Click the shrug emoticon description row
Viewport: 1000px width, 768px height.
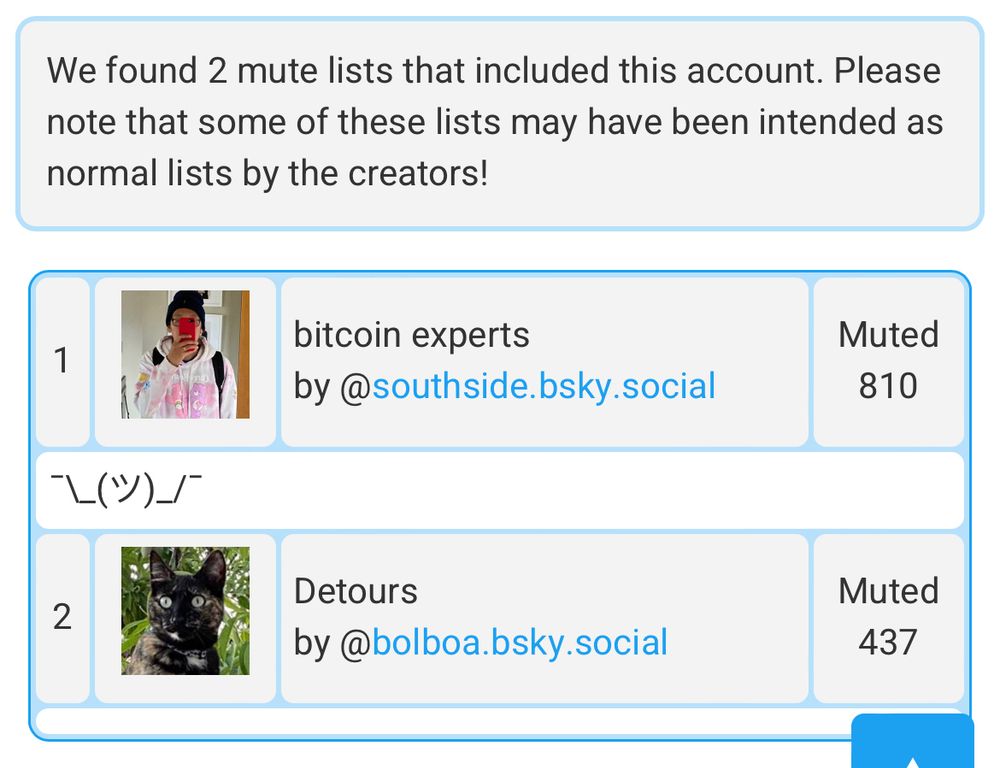[x=500, y=490]
